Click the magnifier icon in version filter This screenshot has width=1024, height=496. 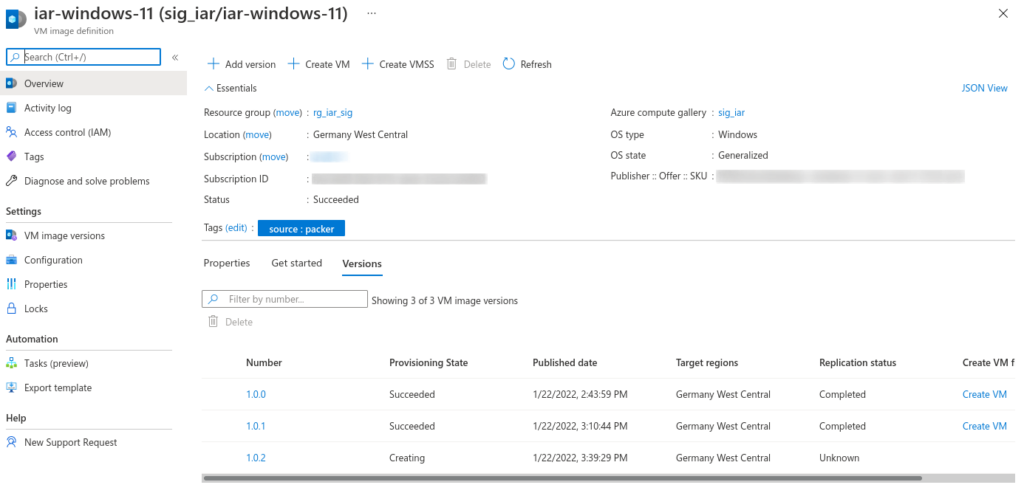coord(213,299)
